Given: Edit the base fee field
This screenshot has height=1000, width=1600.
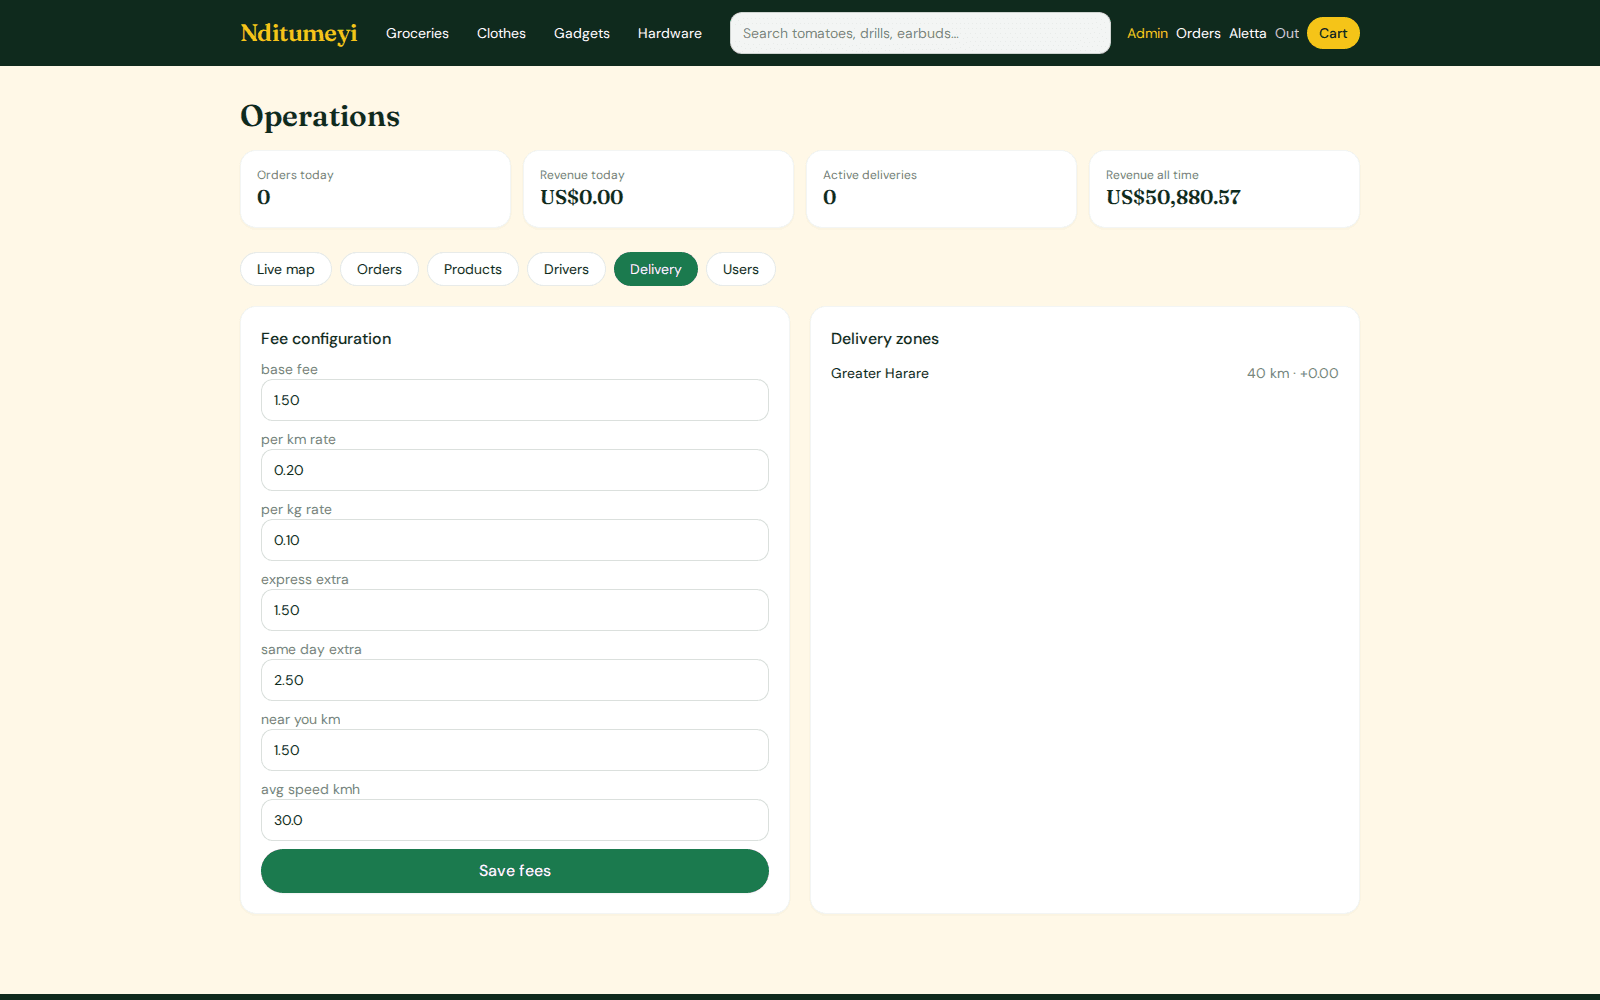Looking at the screenshot, I should [515, 400].
